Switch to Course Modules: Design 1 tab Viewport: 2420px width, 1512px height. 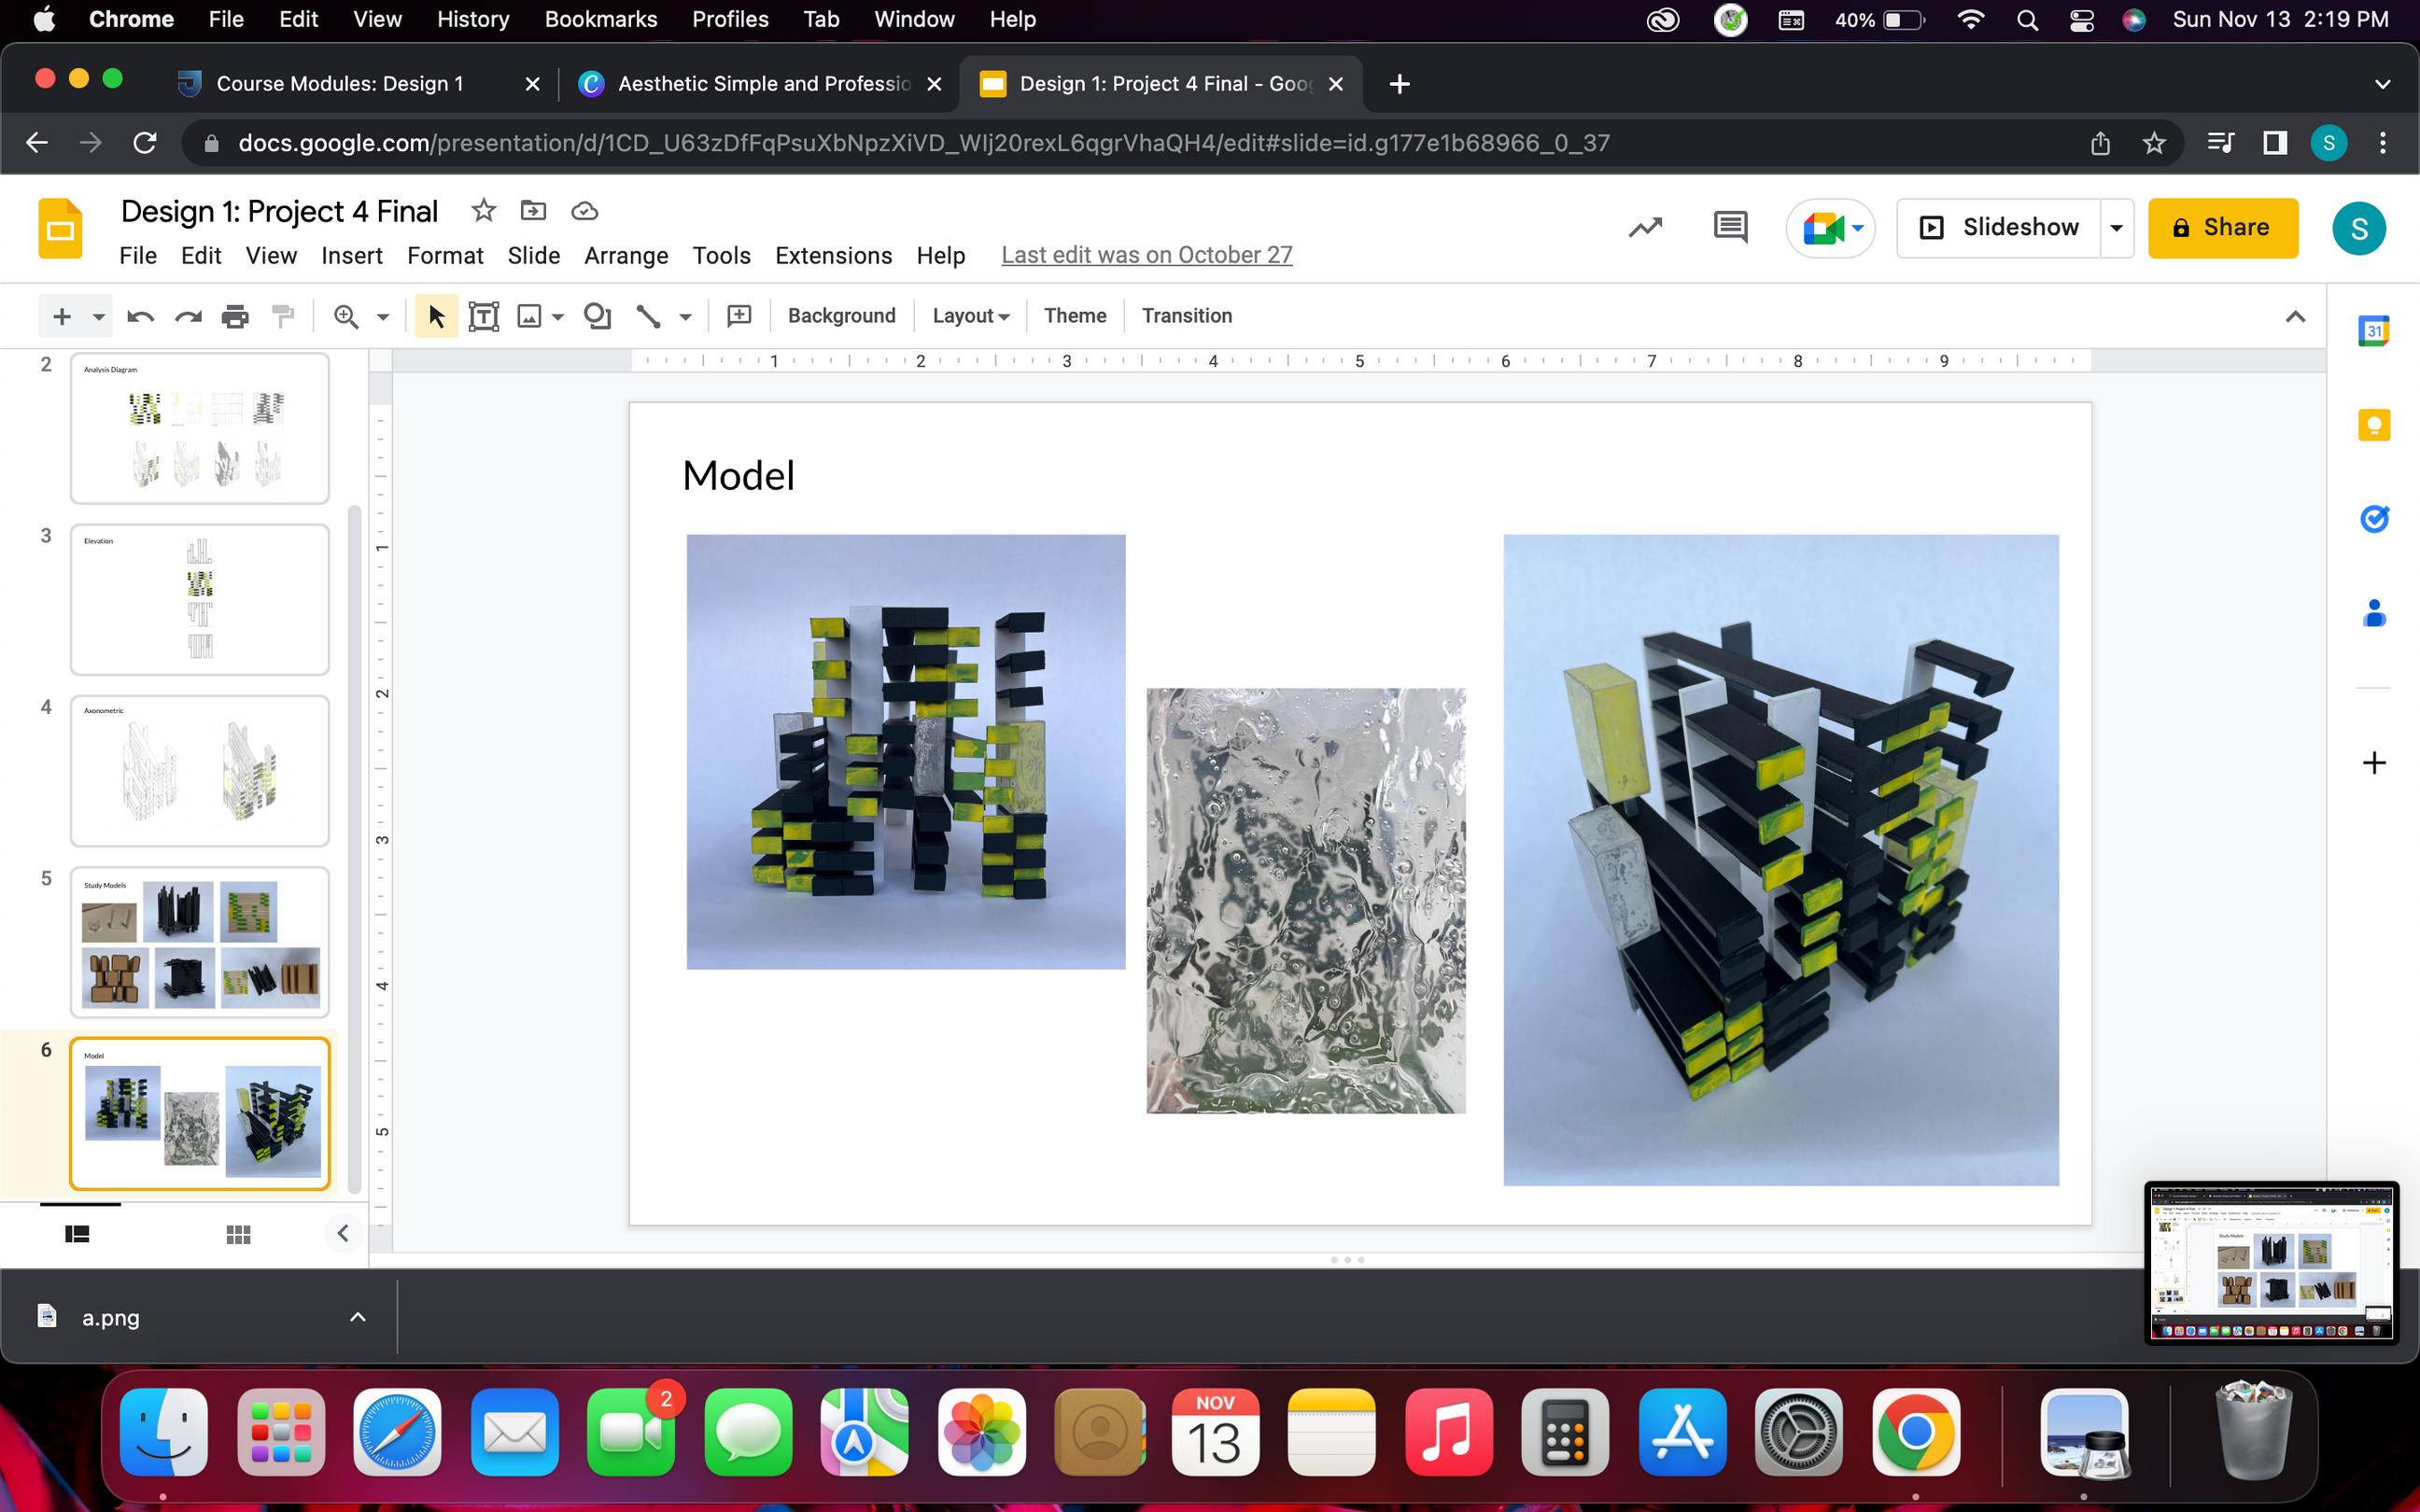340,84
